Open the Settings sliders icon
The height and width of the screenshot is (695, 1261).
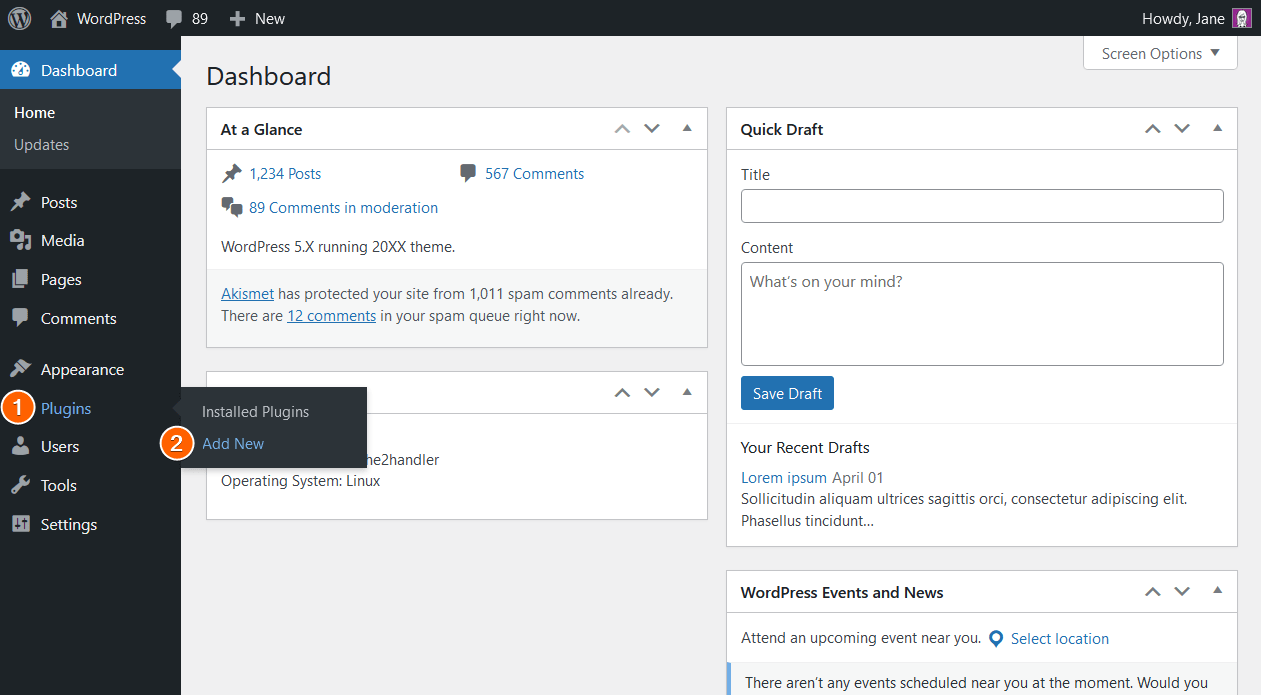20,524
